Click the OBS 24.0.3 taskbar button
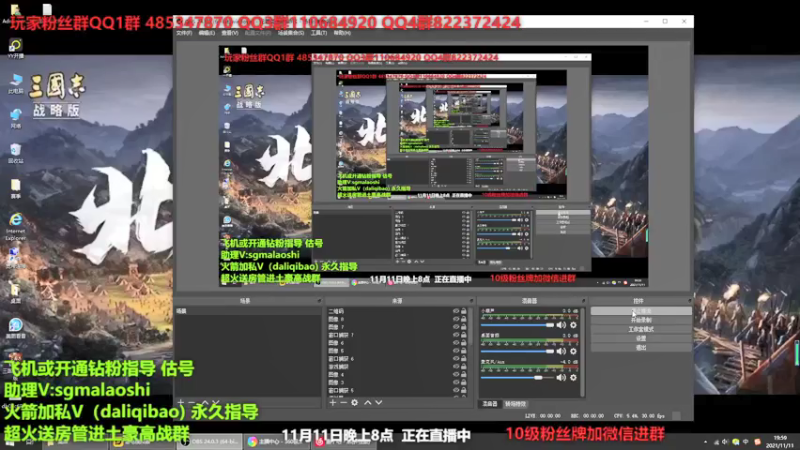Viewport: 800px width, 450px height. (209, 441)
